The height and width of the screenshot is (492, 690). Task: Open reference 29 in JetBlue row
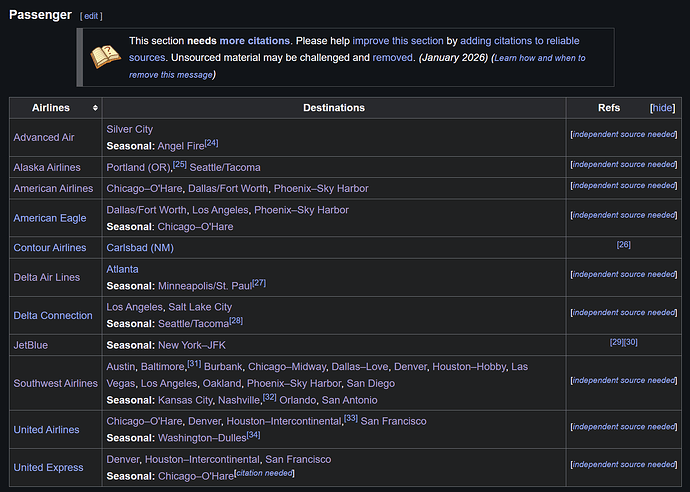coord(617,342)
